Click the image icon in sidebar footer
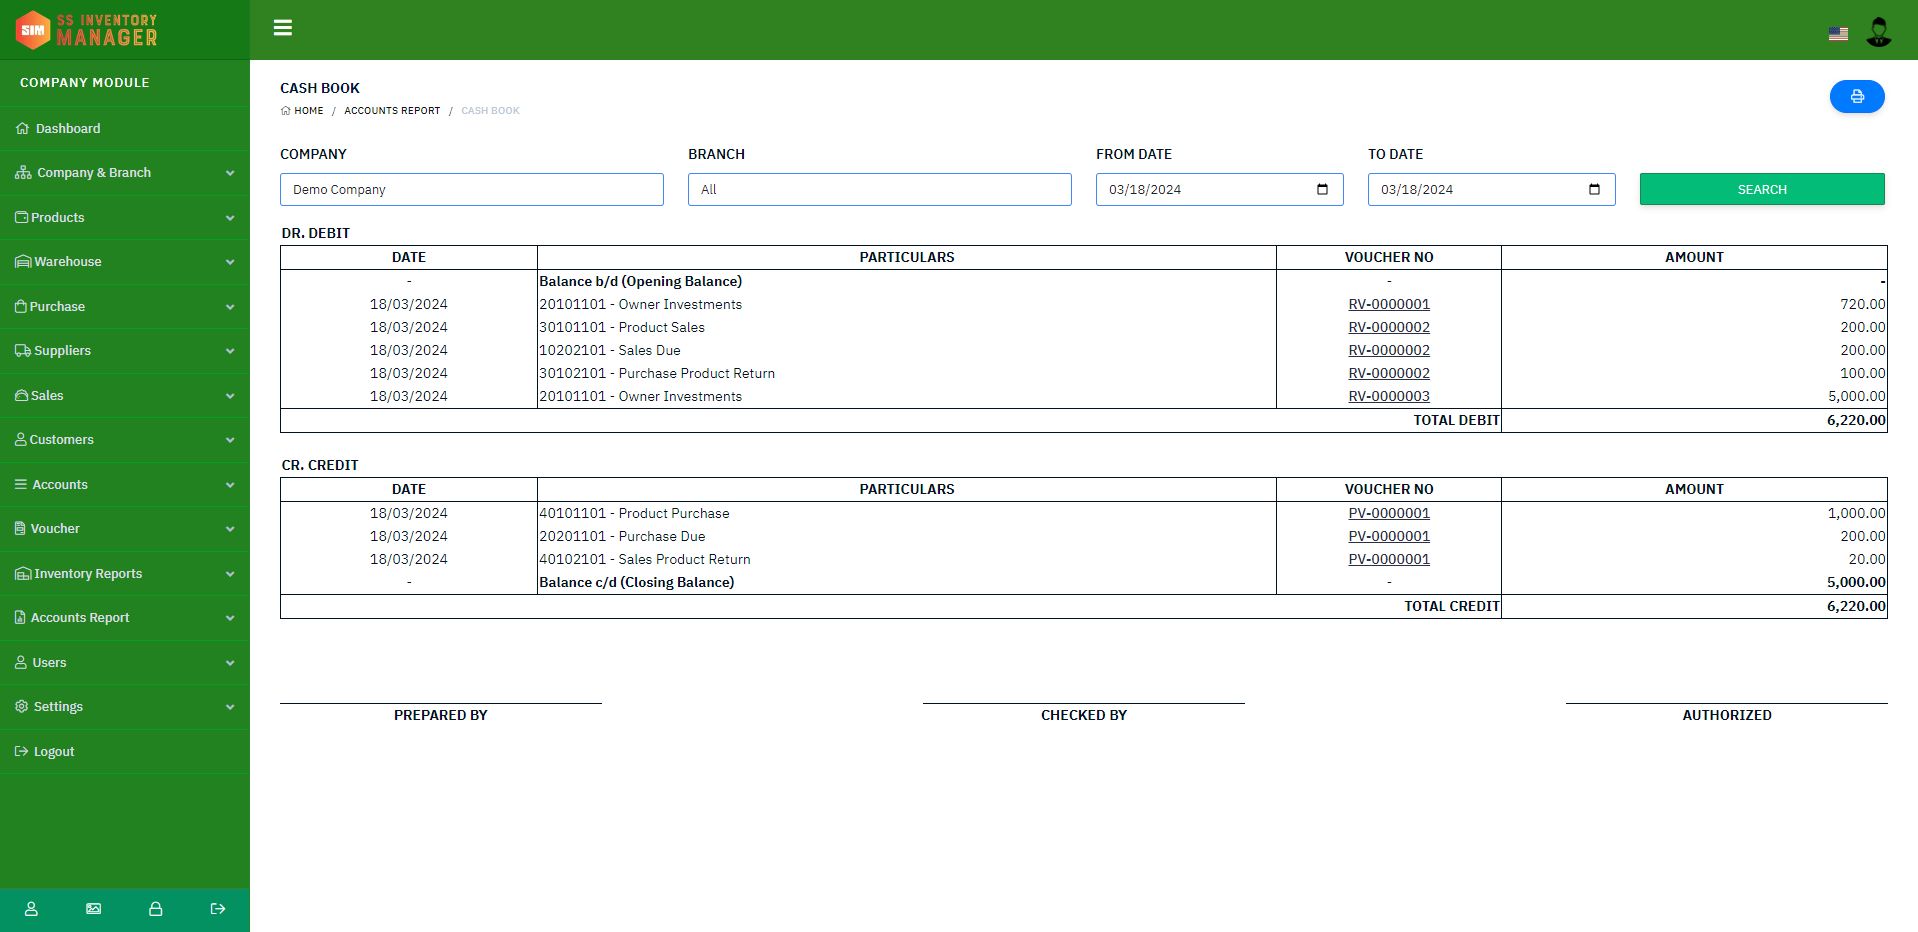 tap(93, 909)
